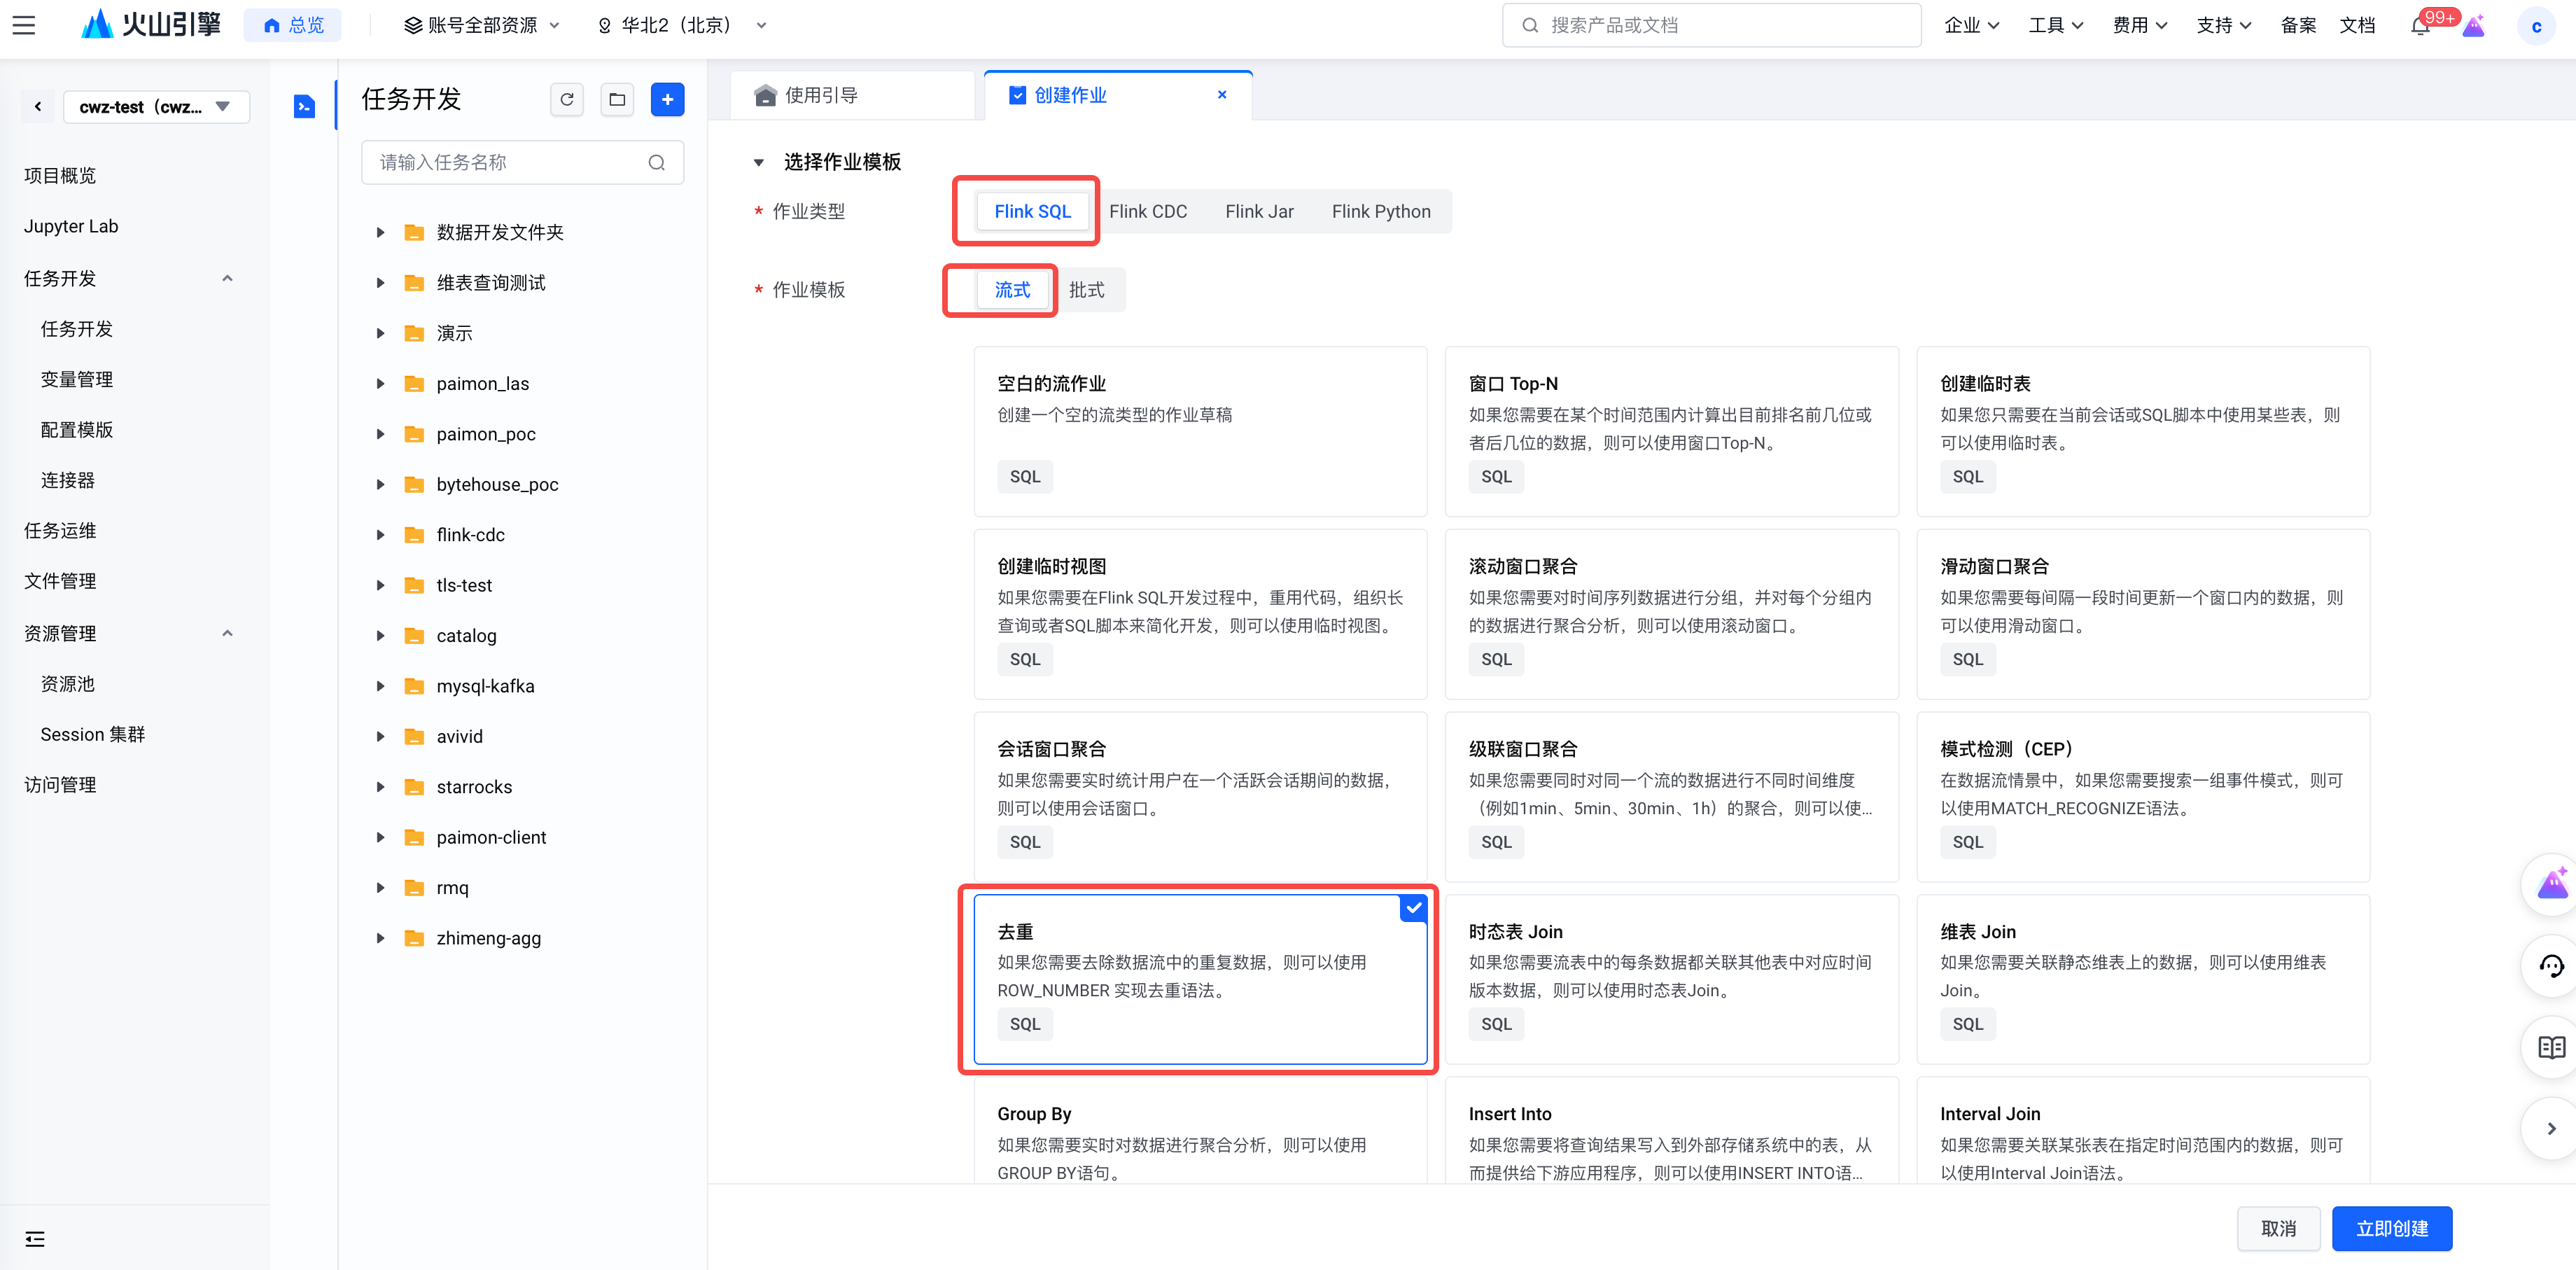The height and width of the screenshot is (1270, 2576).
Task: Click the 立即创建 button
Action: coord(2391,1228)
